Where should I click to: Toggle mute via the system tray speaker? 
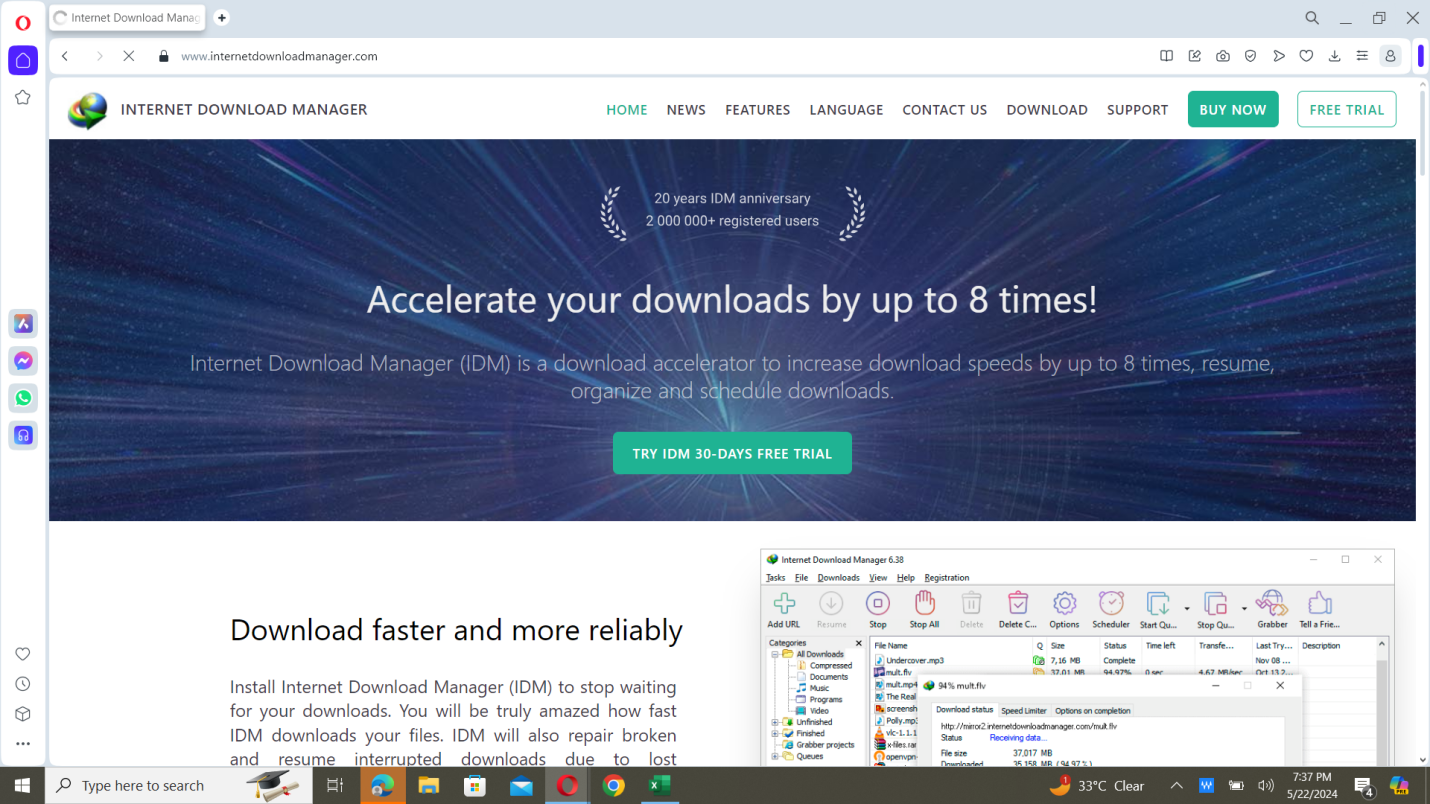(1266, 785)
